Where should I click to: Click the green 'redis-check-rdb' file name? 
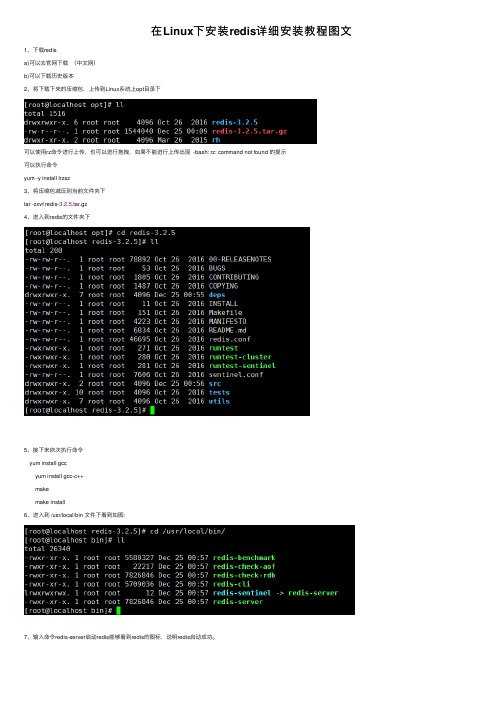point(244,575)
